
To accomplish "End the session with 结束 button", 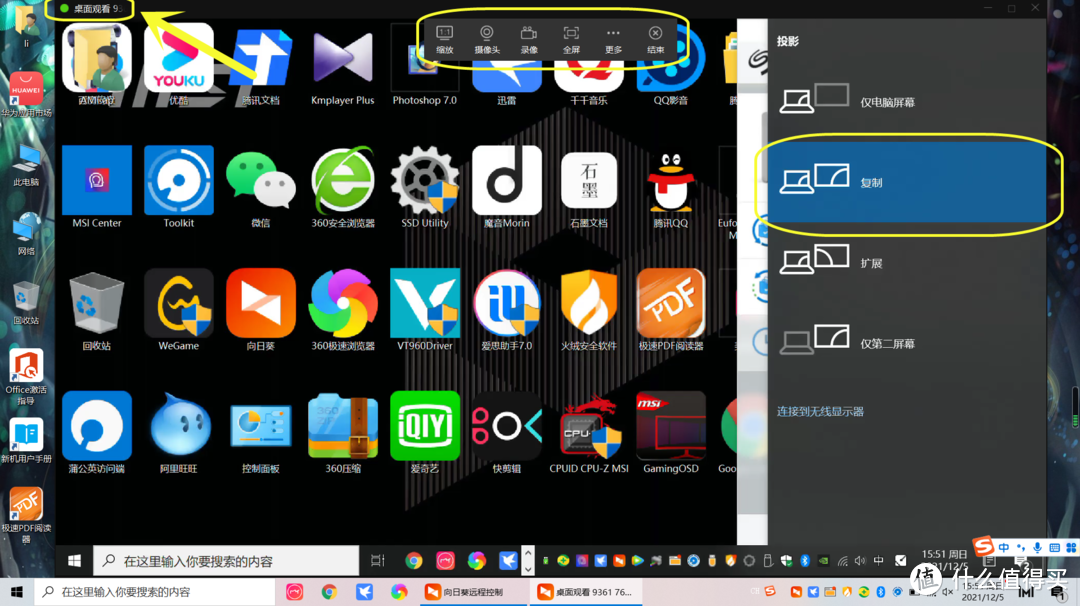I will pyautogui.click(x=655, y=40).
